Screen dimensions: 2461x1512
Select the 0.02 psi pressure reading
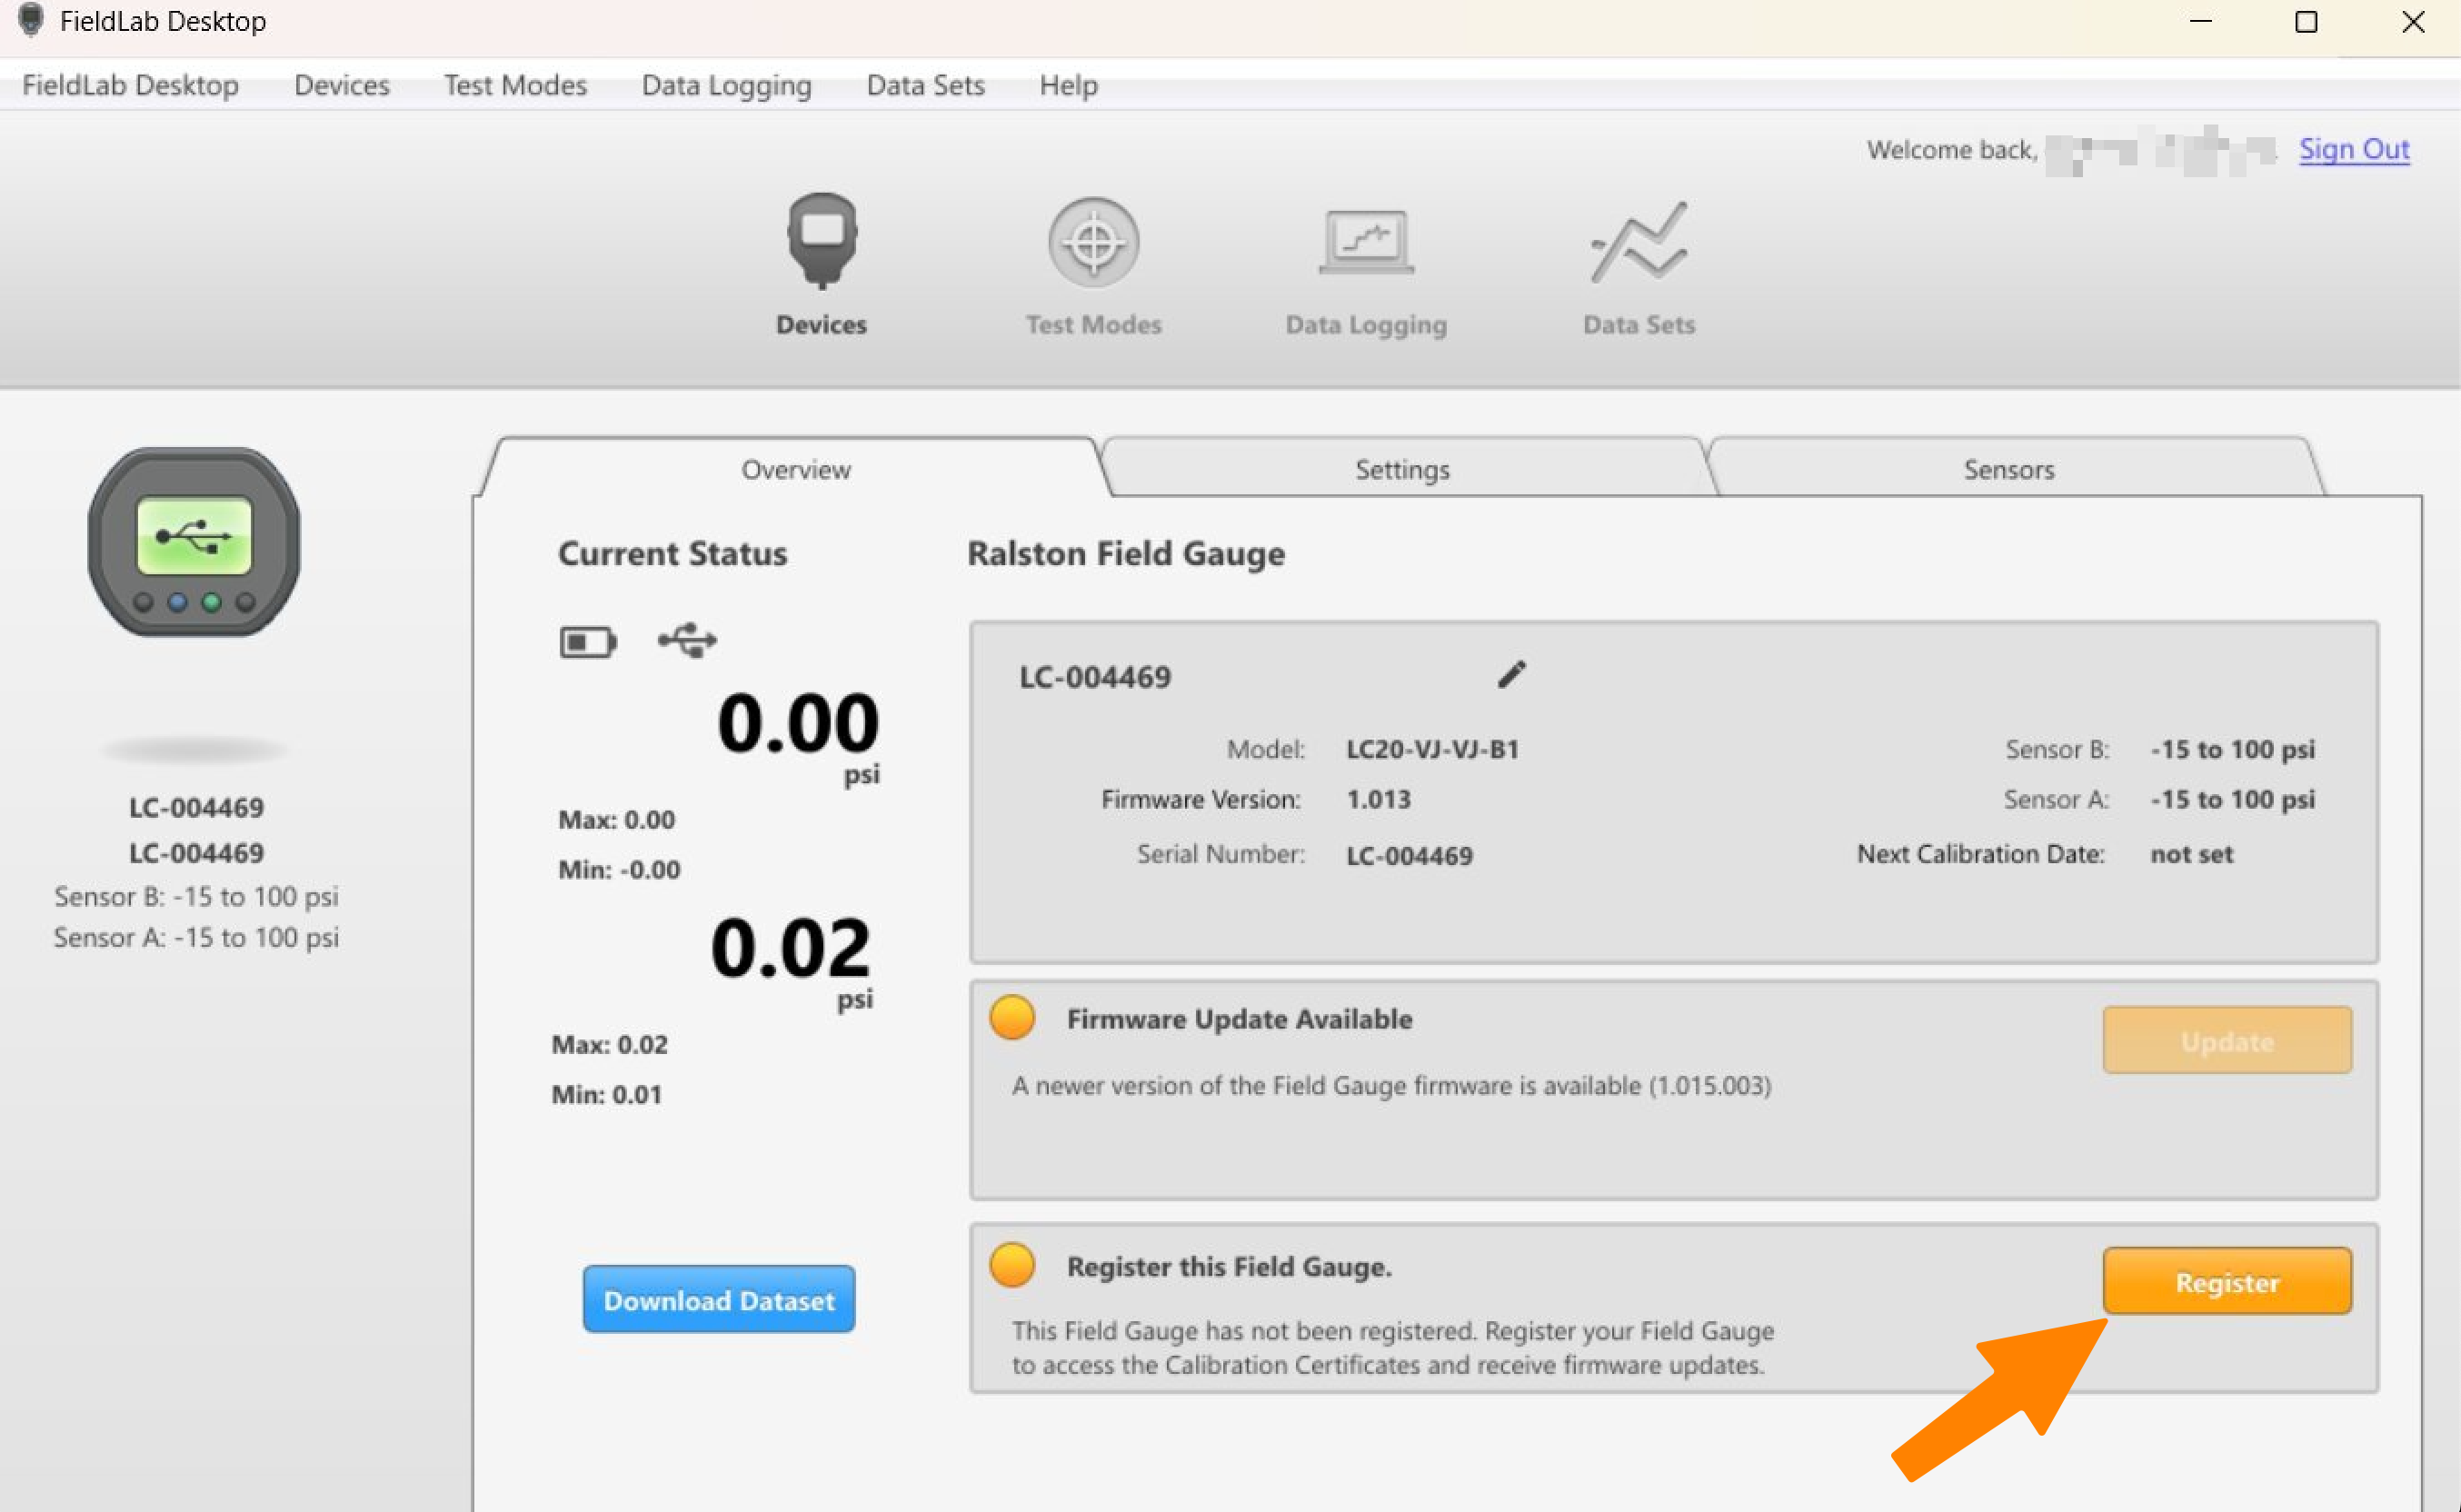(790, 948)
